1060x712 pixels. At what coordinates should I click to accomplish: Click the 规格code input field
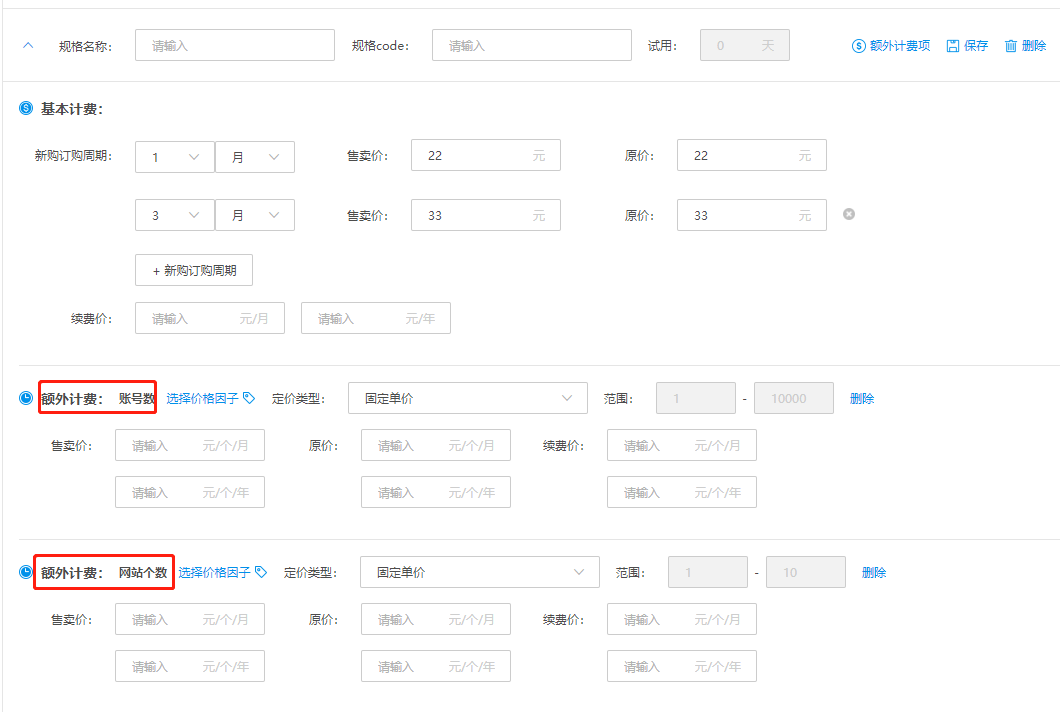[531, 45]
